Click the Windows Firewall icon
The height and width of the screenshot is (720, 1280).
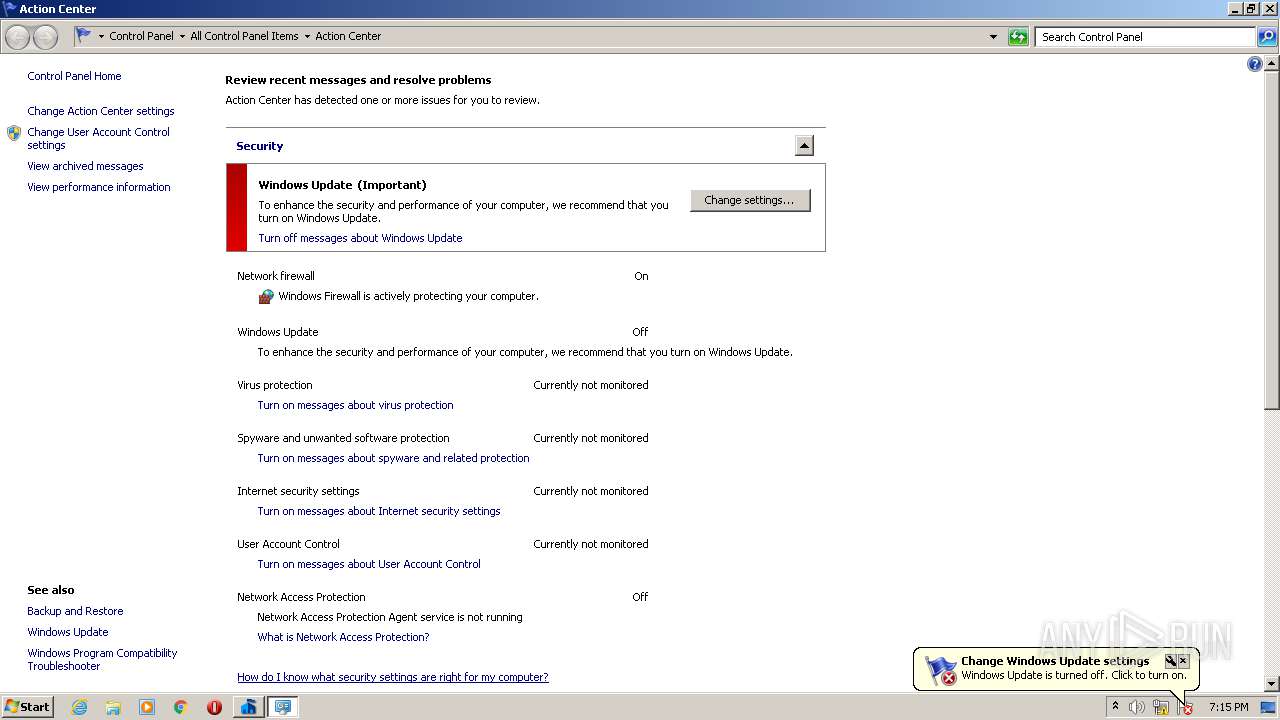click(x=266, y=296)
